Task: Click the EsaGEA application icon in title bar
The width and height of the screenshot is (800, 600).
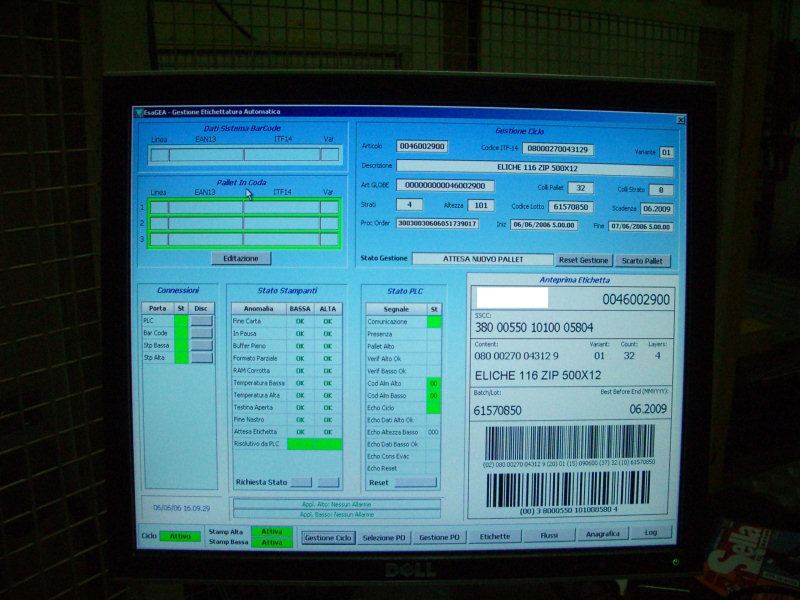Action: click(x=139, y=112)
